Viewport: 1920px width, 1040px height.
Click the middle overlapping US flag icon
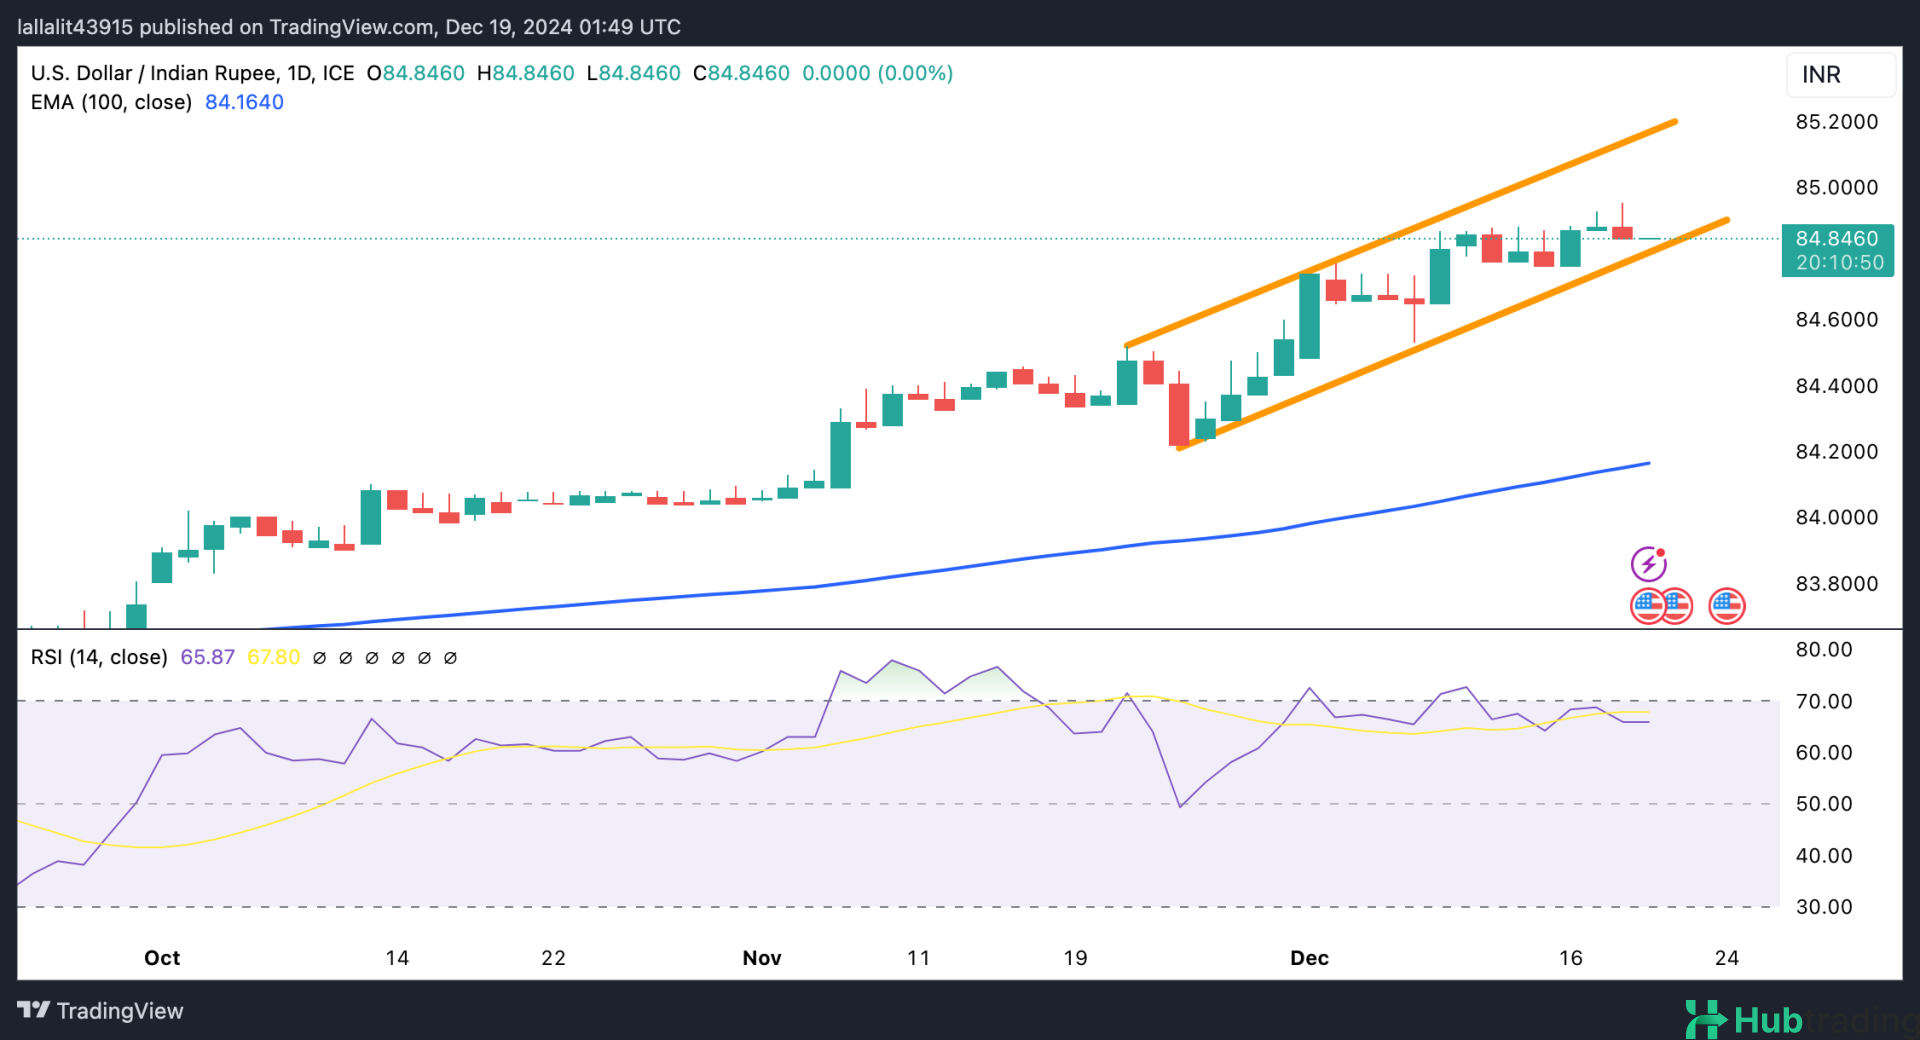coord(1677,606)
